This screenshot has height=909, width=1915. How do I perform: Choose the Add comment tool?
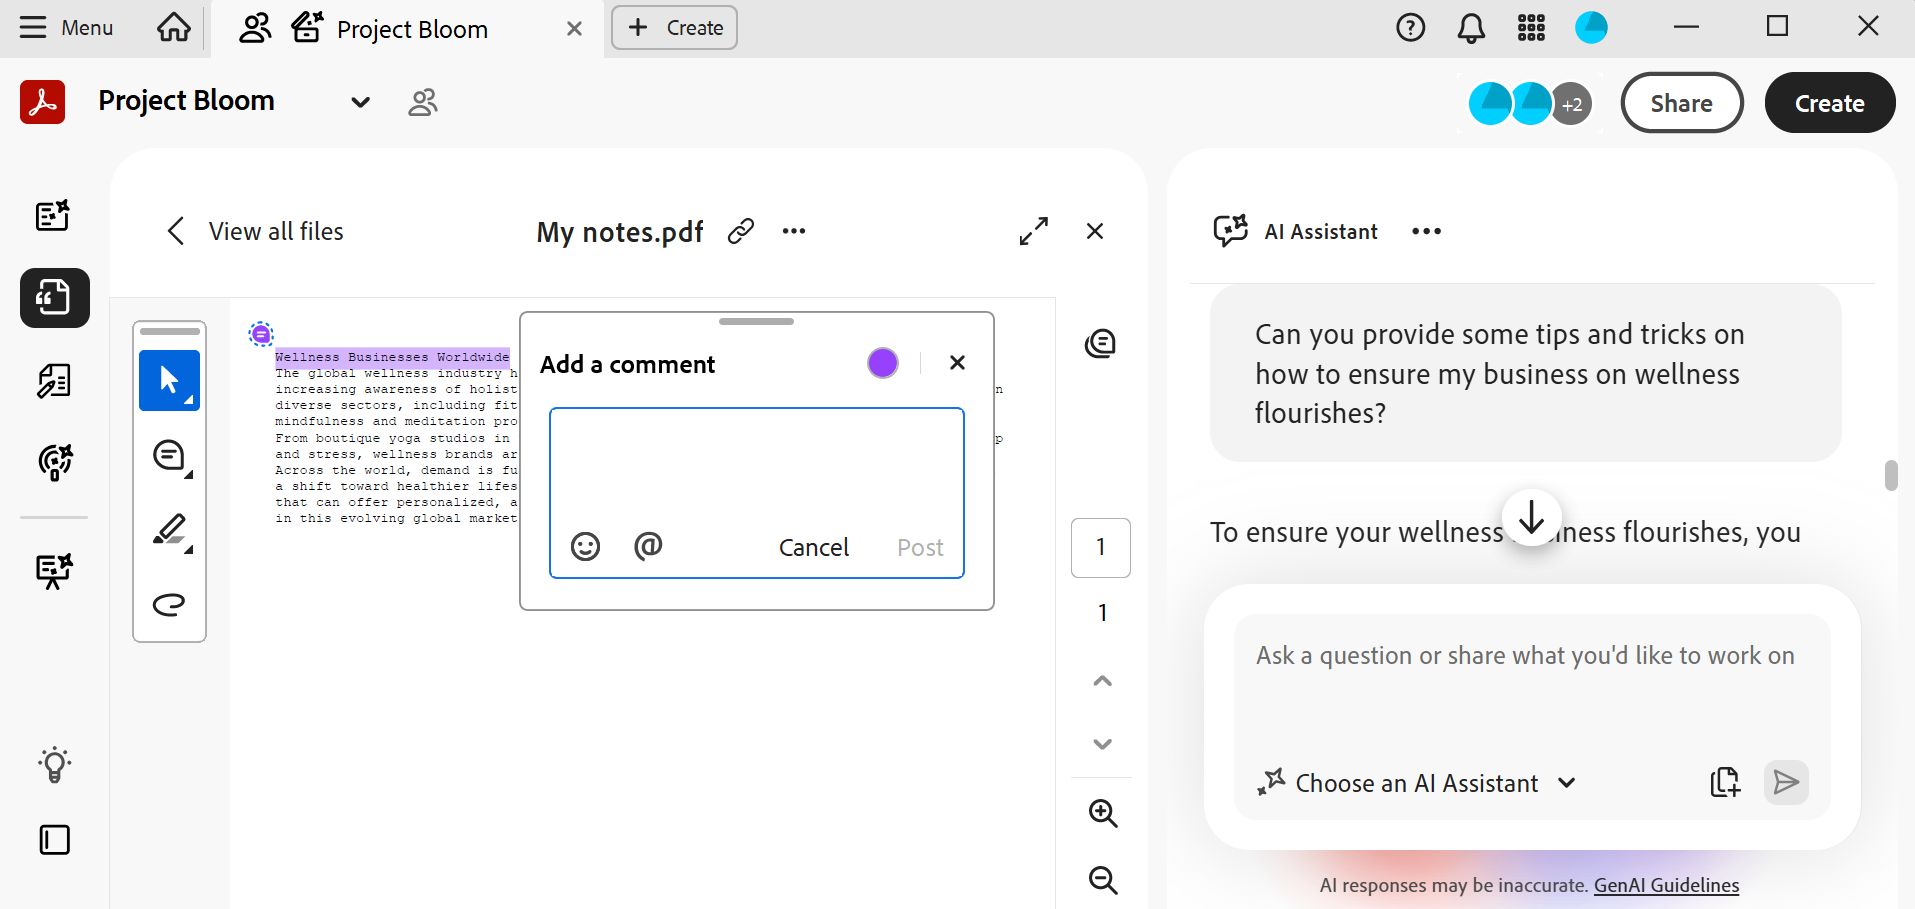tap(170, 456)
